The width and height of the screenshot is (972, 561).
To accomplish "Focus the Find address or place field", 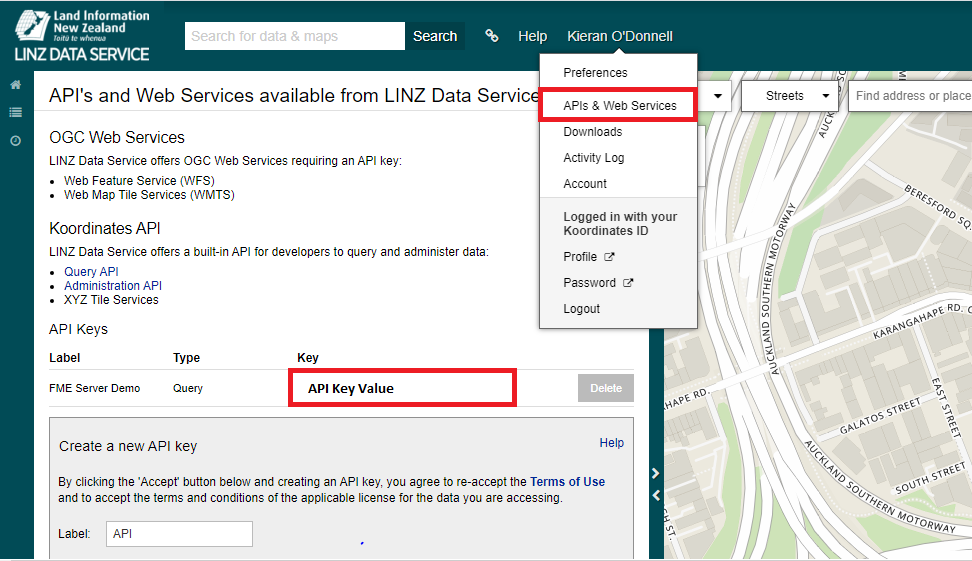I will [x=909, y=95].
